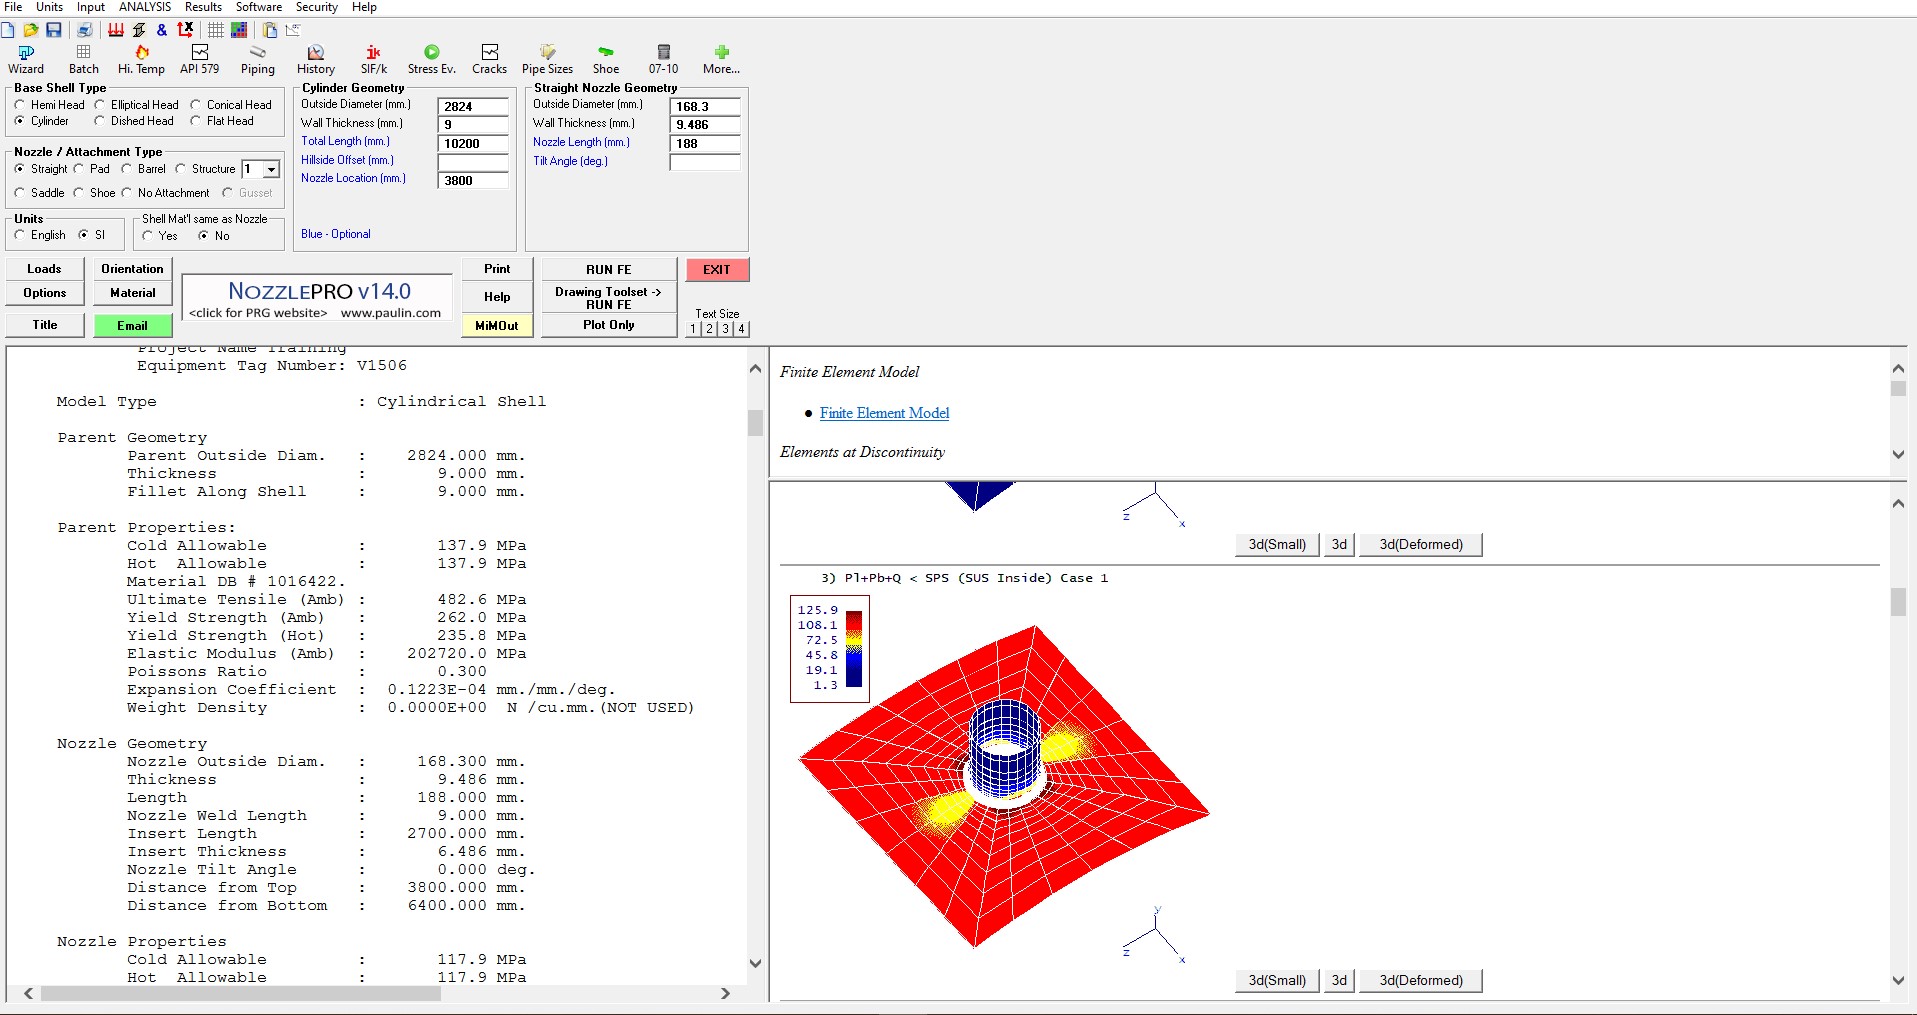1917x1015 pixels.
Task: Open the SIF/k calculator icon
Action: [x=373, y=59]
